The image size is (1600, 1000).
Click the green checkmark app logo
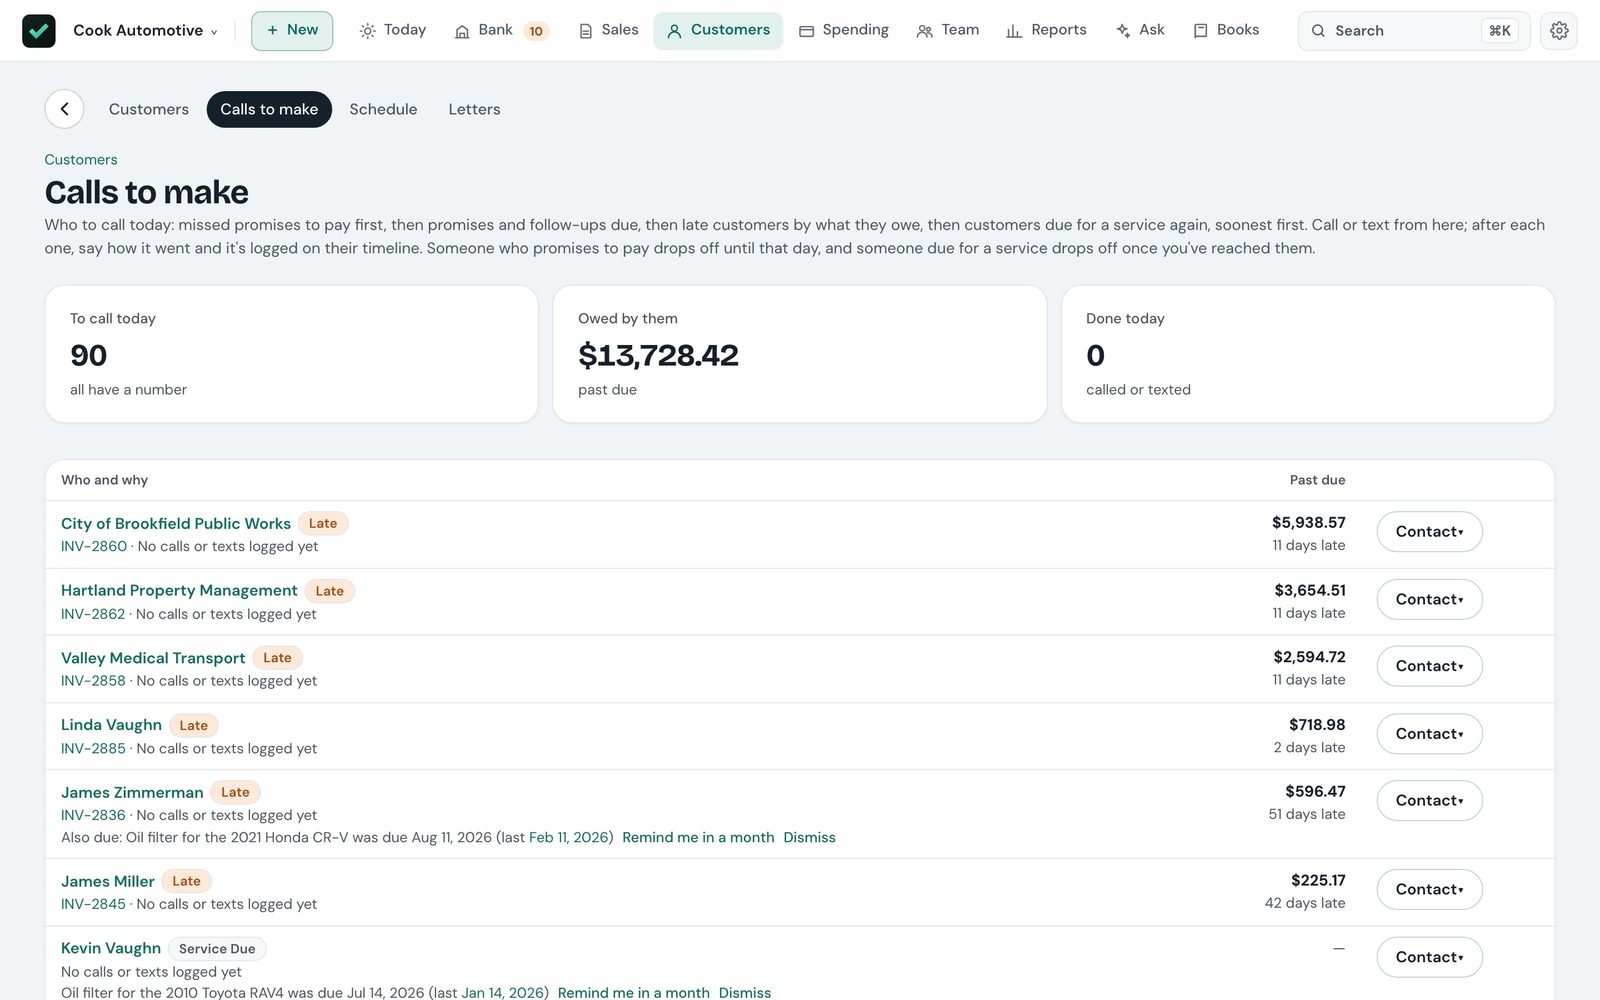pos(39,31)
